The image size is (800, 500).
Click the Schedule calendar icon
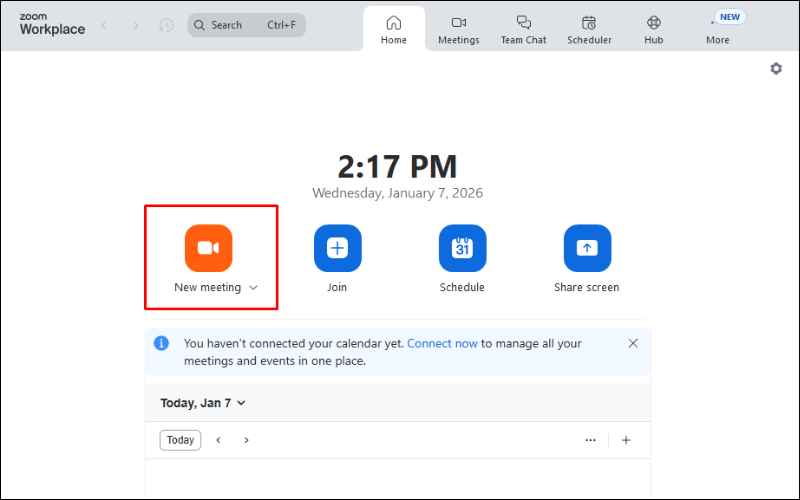pyautogui.click(x=462, y=248)
